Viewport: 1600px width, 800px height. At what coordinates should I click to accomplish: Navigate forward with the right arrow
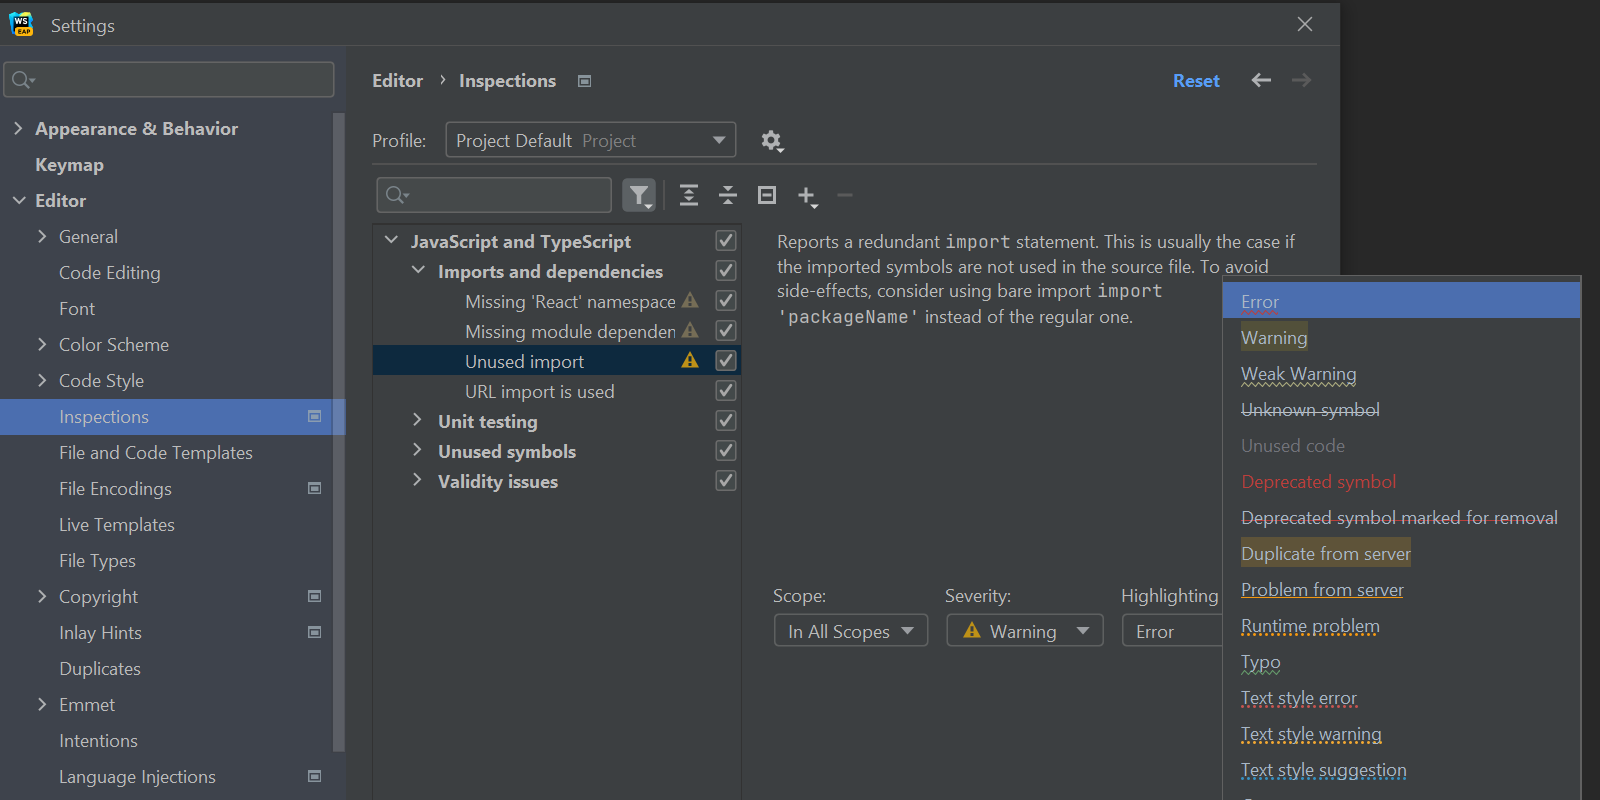pyautogui.click(x=1301, y=80)
